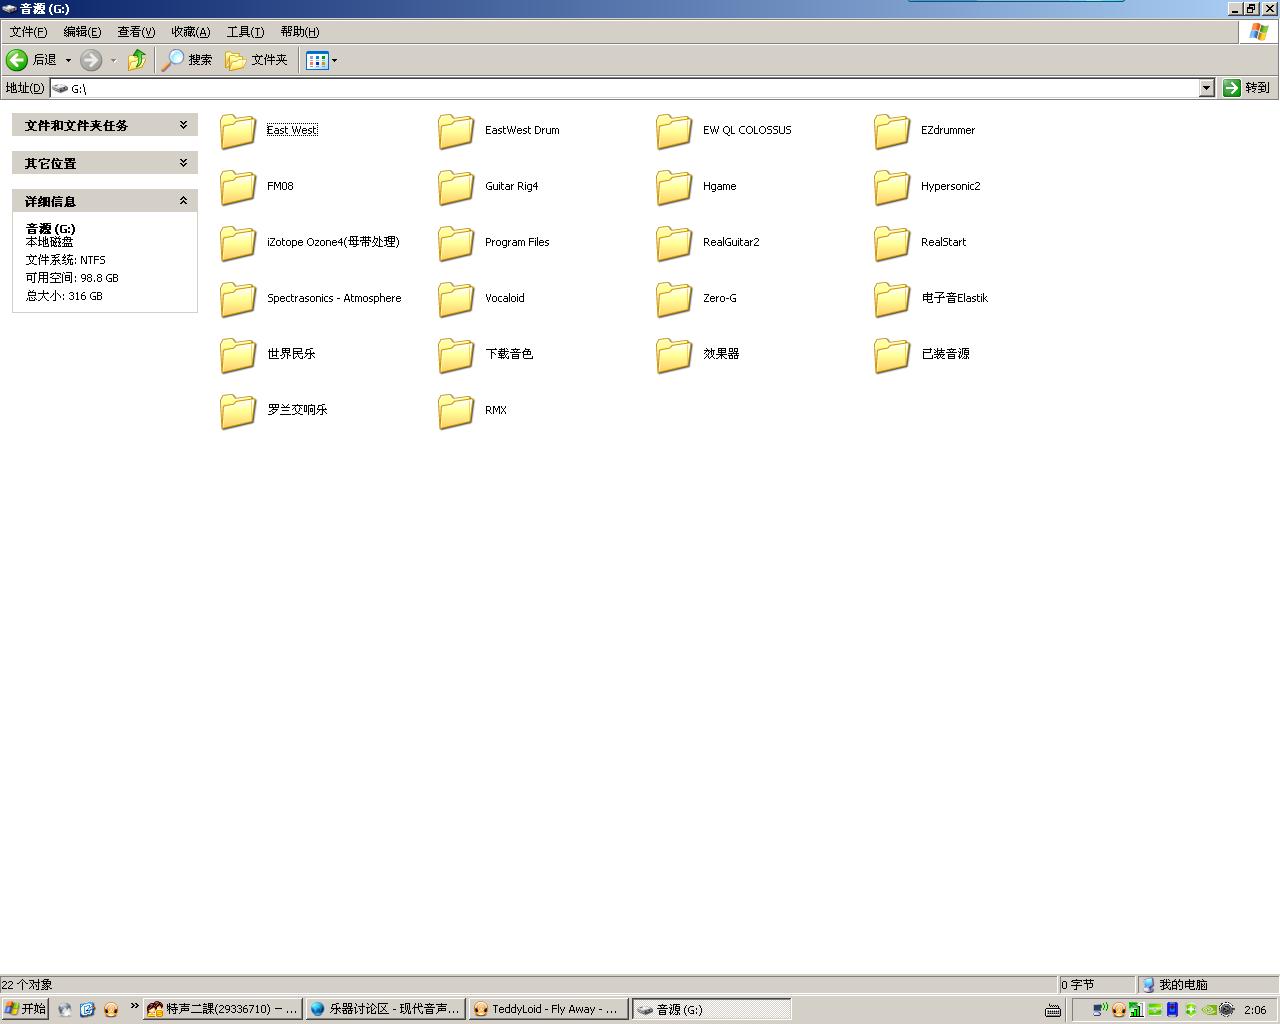Open the views dropdown arrow

(334, 60)
